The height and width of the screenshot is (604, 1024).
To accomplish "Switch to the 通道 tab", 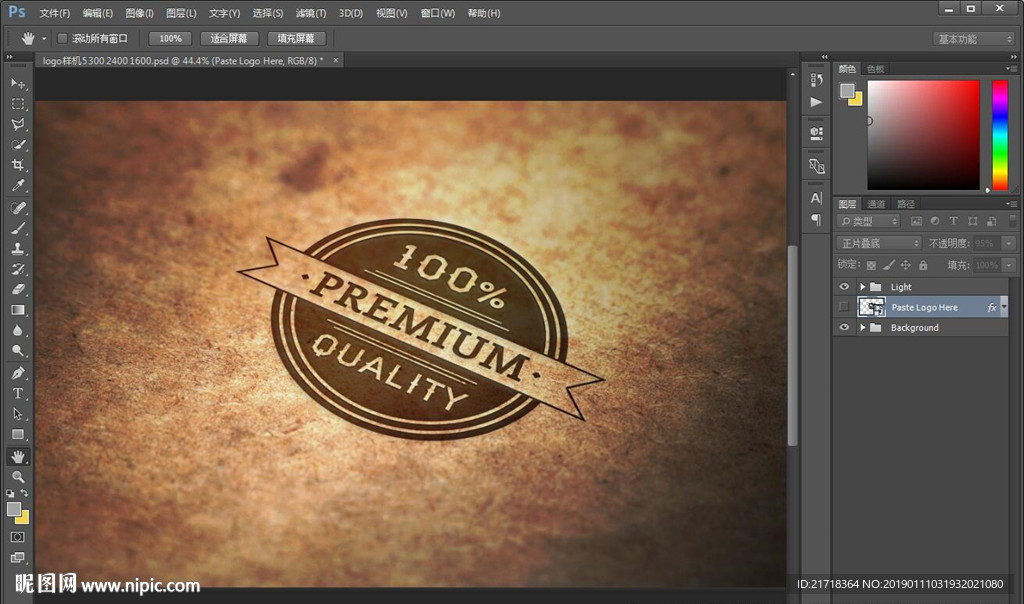I will tap(876, 204).
